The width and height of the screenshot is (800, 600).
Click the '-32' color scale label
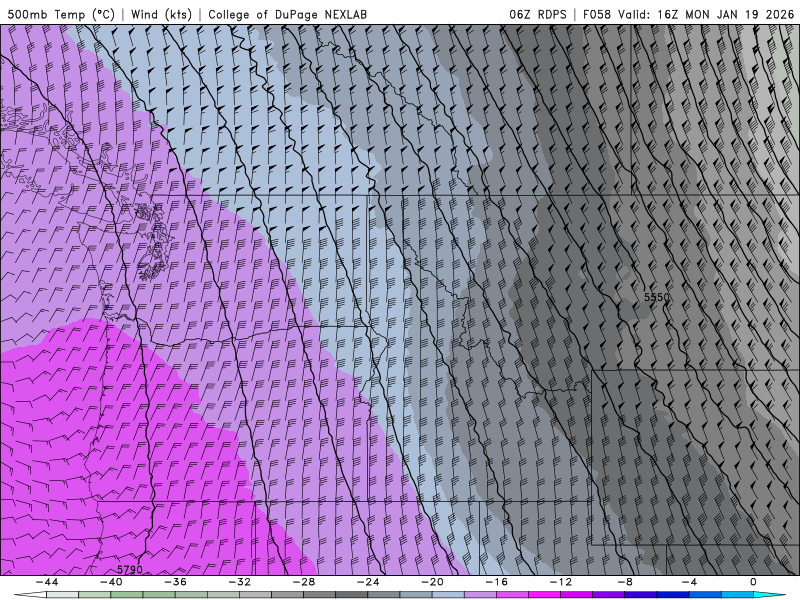coord(239,582)
